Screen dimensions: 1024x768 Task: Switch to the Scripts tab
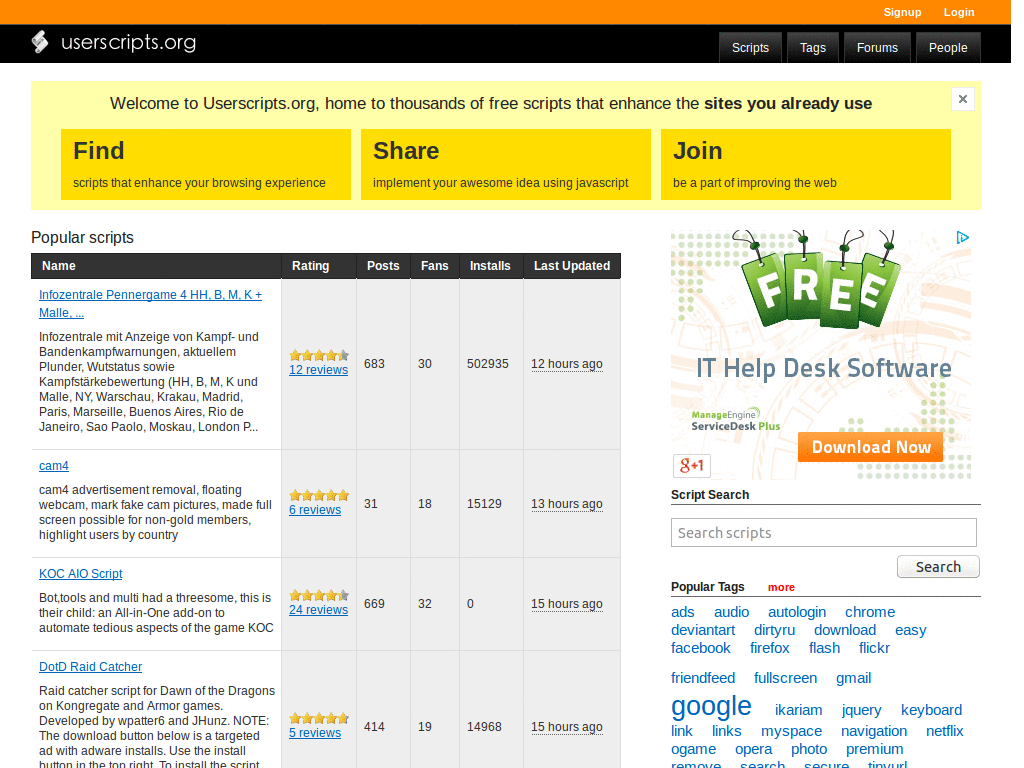click(750, 47)
